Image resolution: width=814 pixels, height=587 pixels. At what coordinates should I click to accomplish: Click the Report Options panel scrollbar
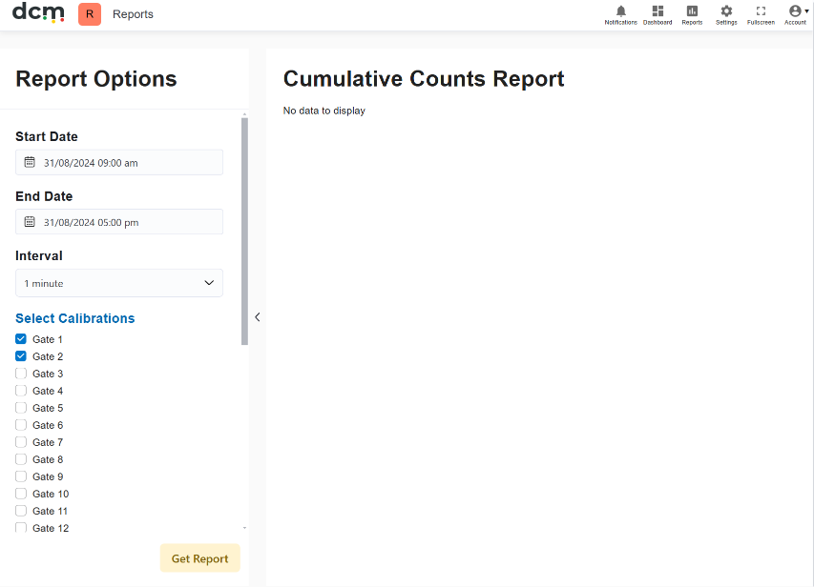click(x=245, y=231)
